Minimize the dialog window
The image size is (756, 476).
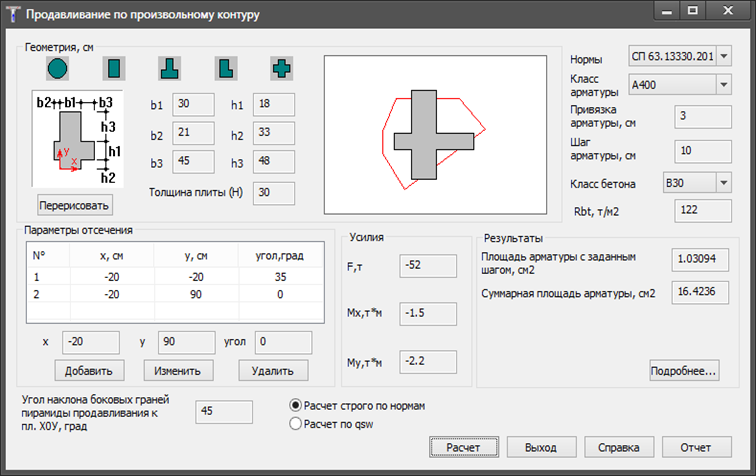[x=667, y=11]
